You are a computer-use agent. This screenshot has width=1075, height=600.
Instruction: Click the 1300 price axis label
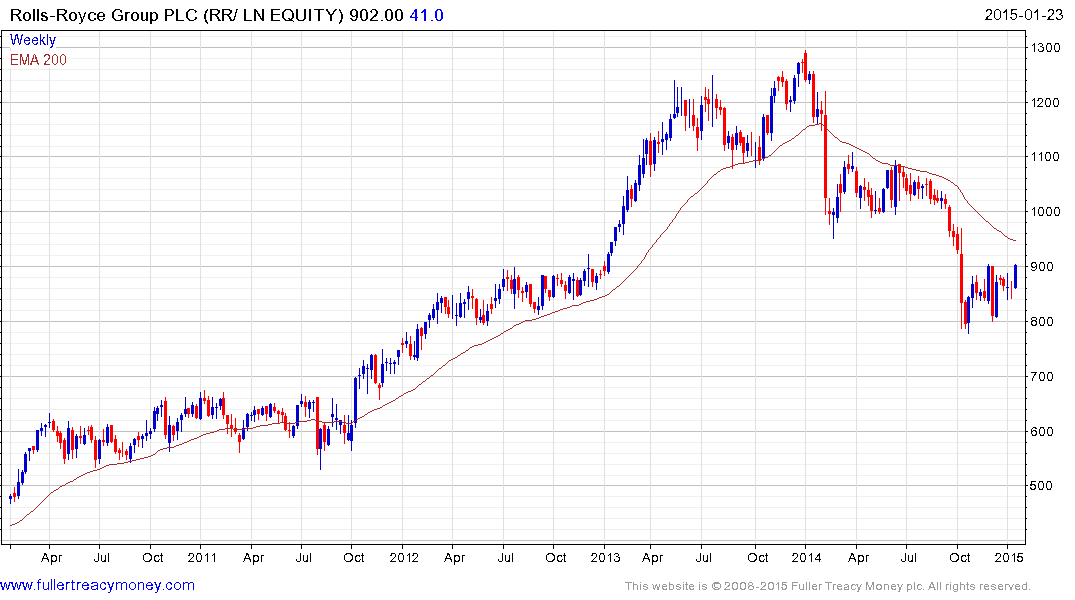(x=1045, y=47)
